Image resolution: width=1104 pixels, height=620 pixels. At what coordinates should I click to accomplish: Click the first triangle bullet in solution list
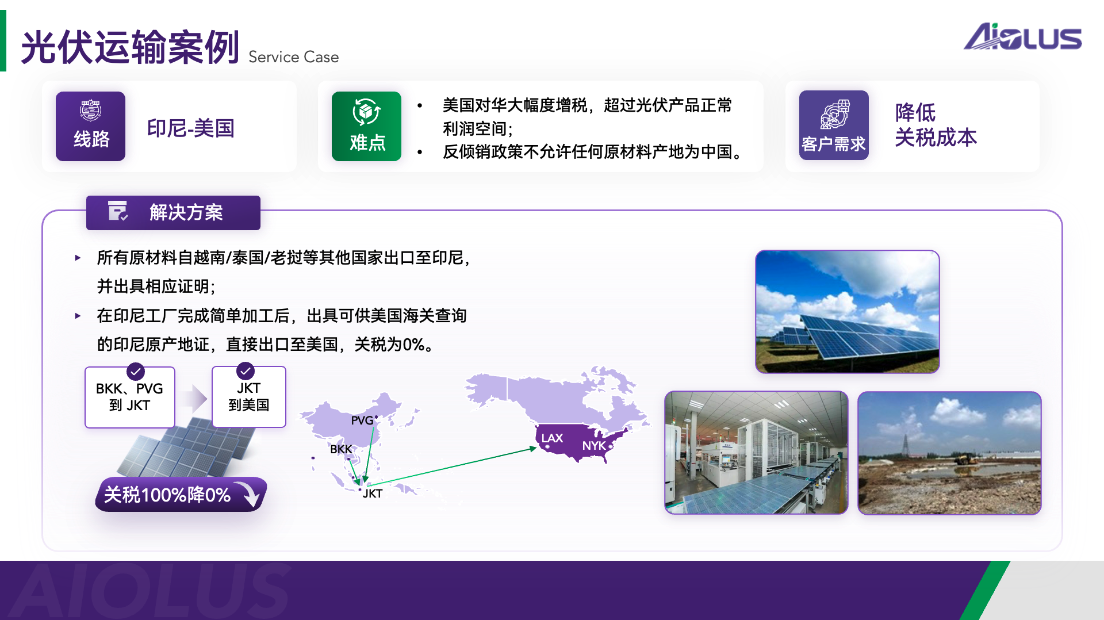78,258
